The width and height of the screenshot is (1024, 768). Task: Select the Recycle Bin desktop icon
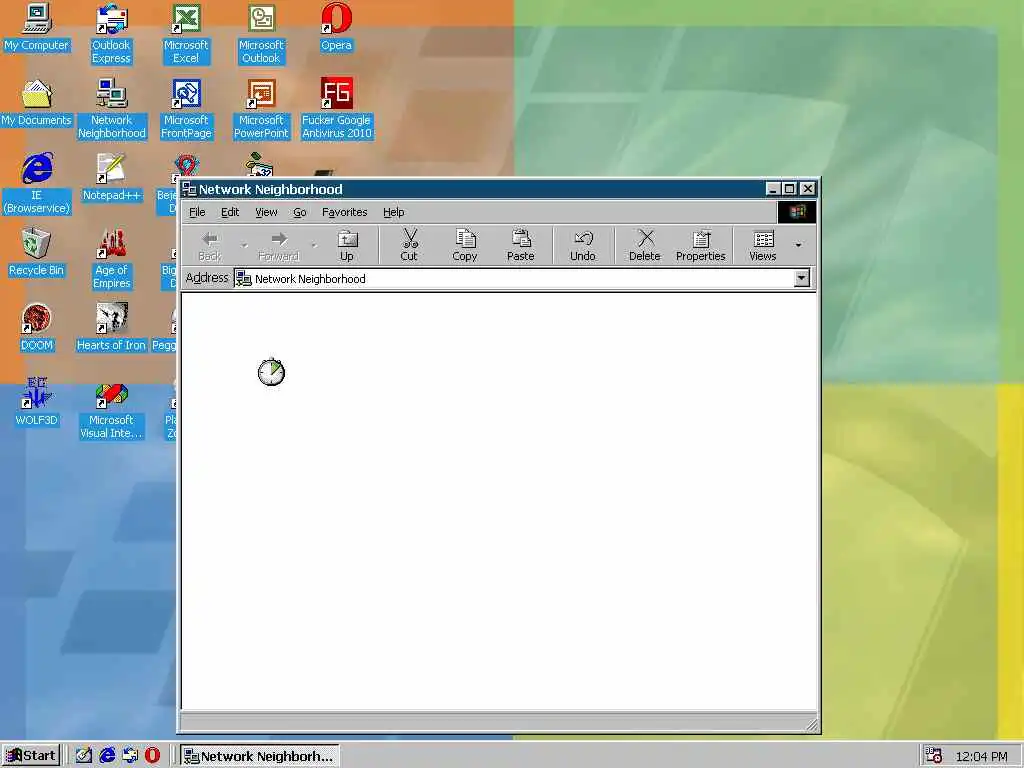coord(37,253)
